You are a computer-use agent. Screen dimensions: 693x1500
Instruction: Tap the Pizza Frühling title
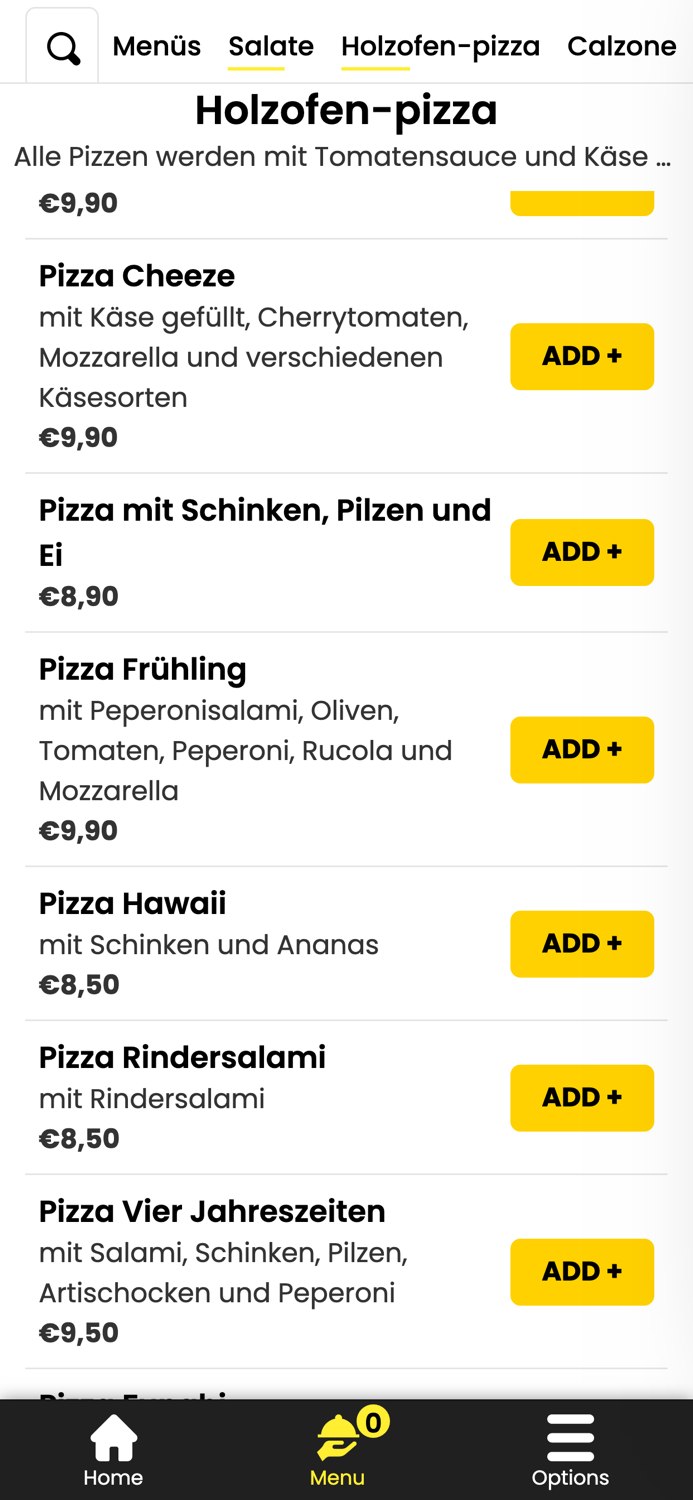(x=142, y=669)
